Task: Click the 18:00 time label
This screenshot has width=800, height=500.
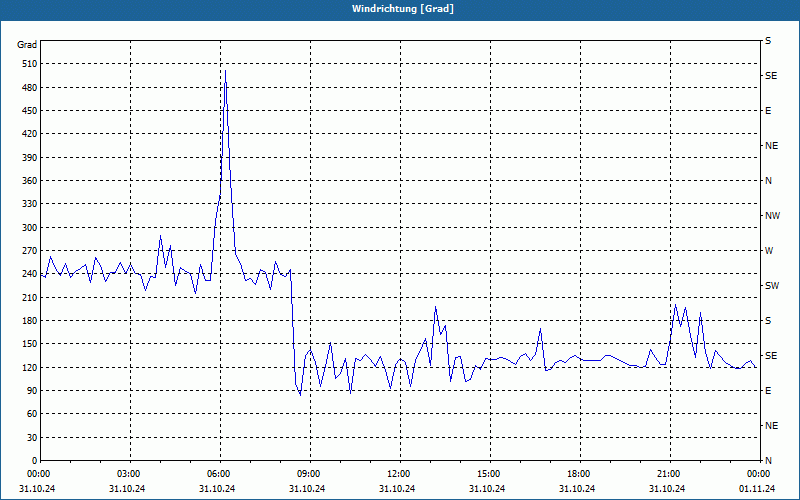Action: coord(578,474)
